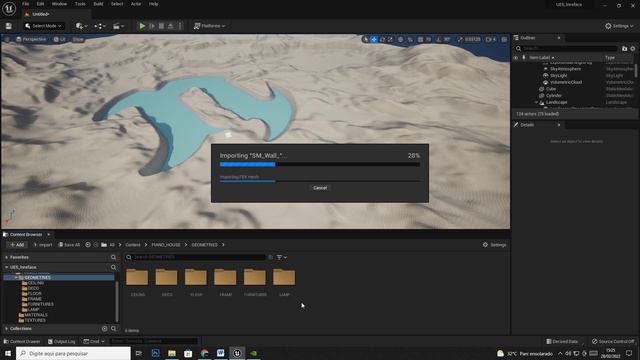This screenshot has width=640, height=360.
Task: Collapse the Landscape item in the Outliner
Action: click(x=536, y=102)
